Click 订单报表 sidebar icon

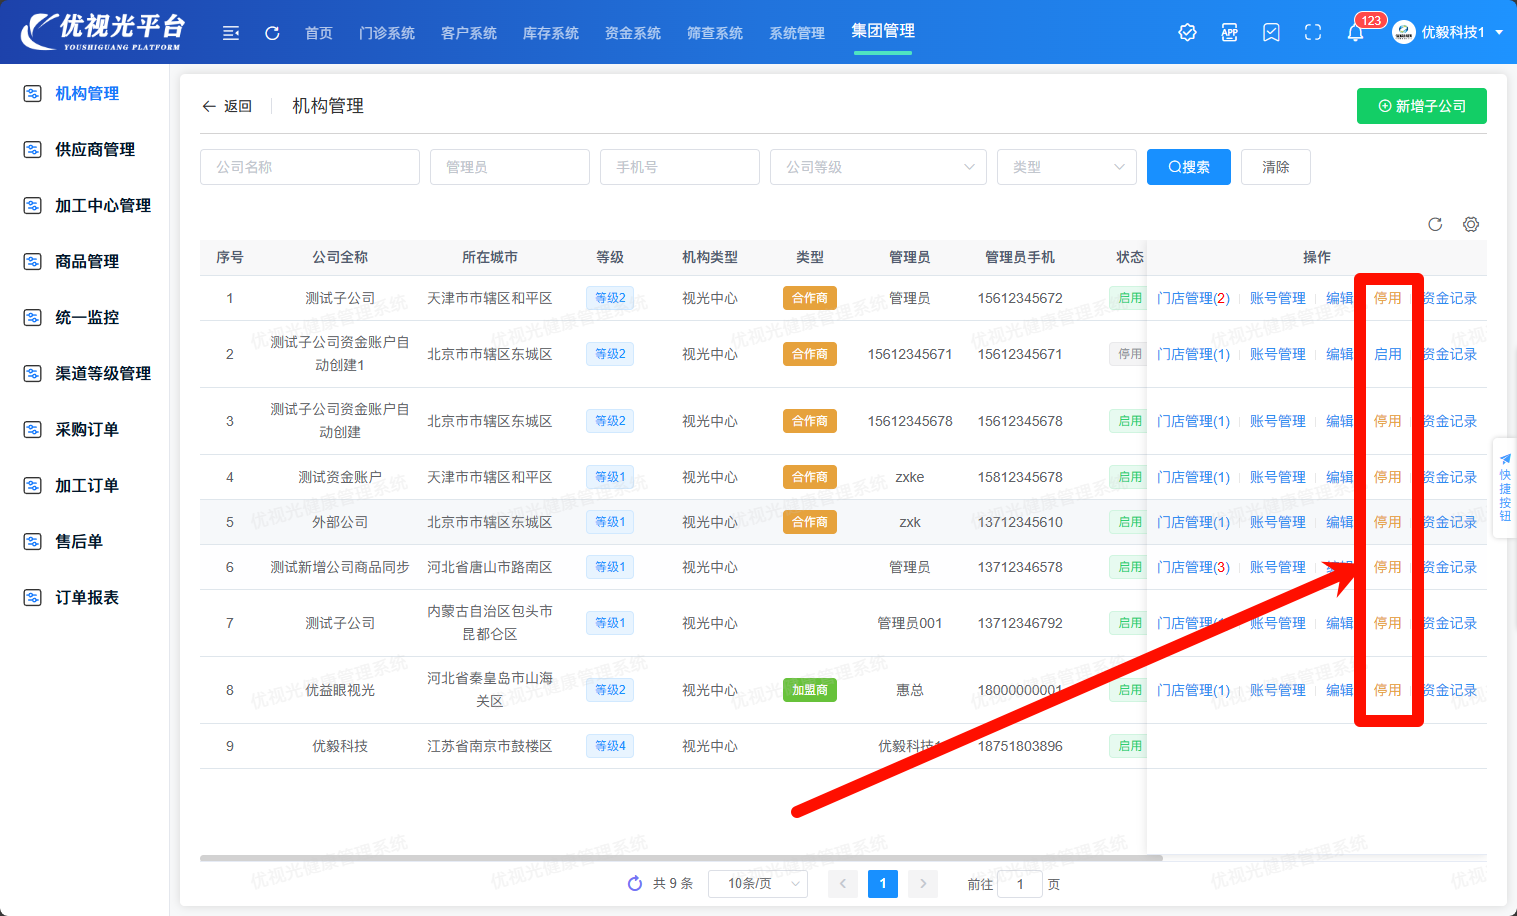coord(33,597)
